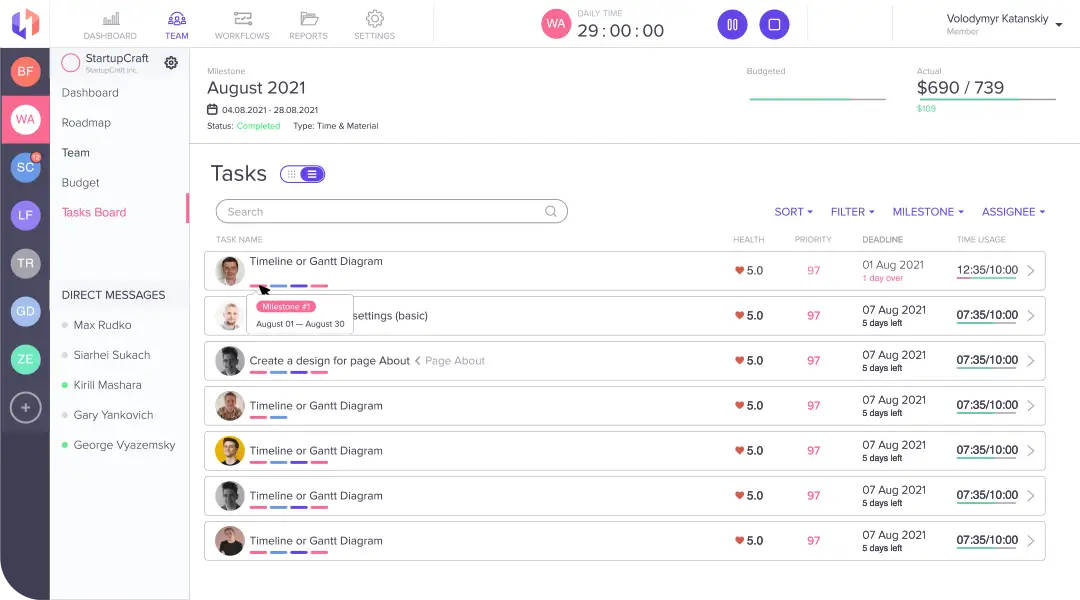The image size is (1080, 600).
Task: Expand the FILTER dropdown
Action: (852, 212)
